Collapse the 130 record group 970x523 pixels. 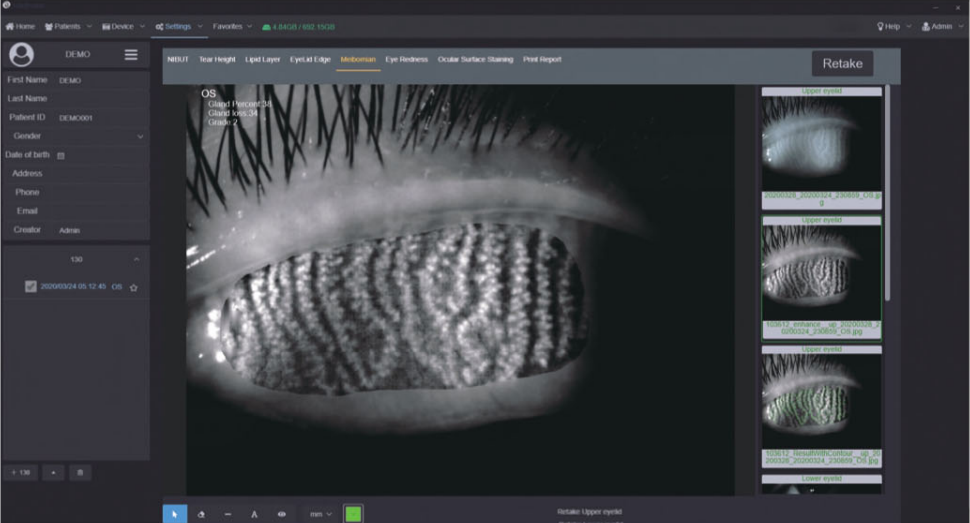(x=136, y=259)
